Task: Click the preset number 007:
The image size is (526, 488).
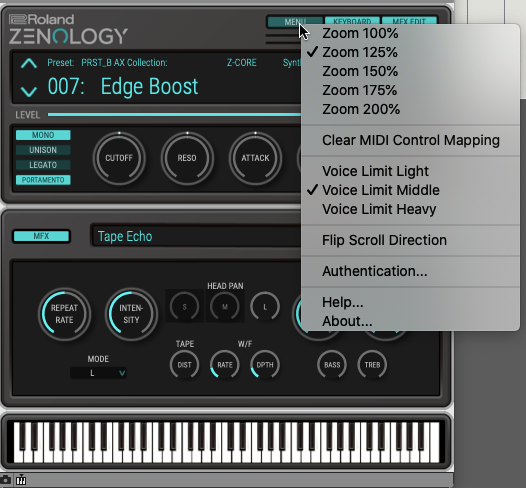Action: click(x=66, y=87)
